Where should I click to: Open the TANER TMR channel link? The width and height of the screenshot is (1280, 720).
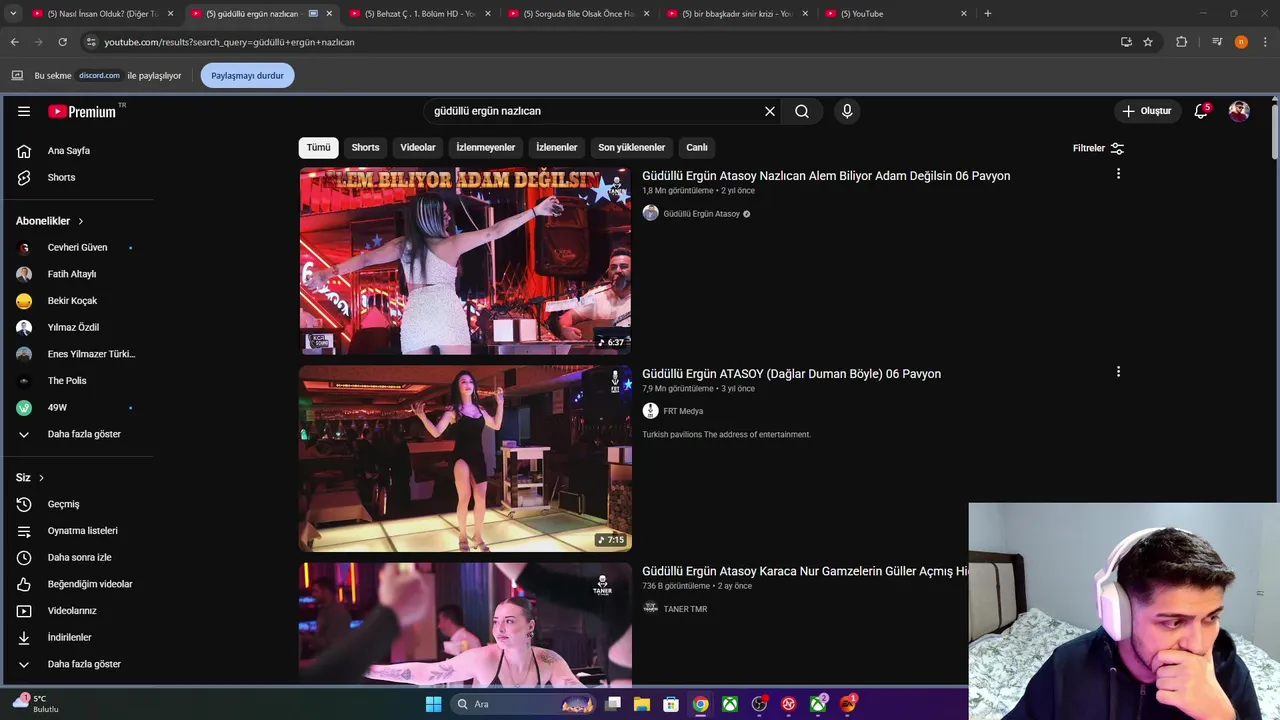pyautogui.click(x=685, y=609)
